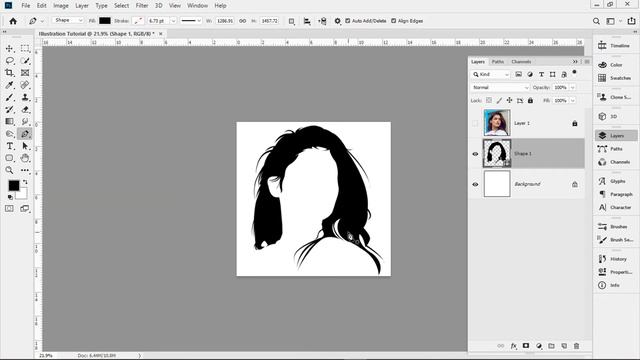Click the black Fill color swatch in options bar
This screenshot has width=640, height=360.
tap(105, 20)
